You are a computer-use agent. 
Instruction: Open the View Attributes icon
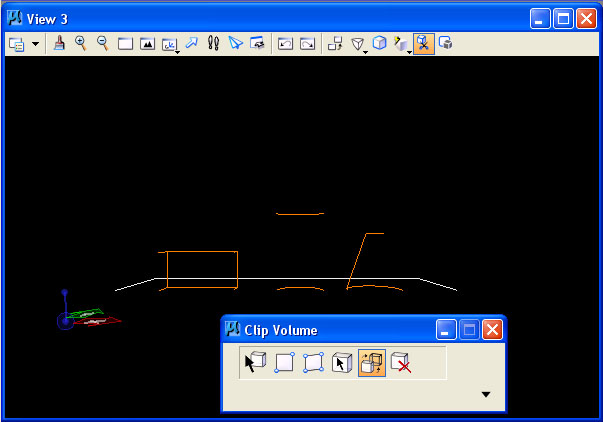(x=17, y=44)
